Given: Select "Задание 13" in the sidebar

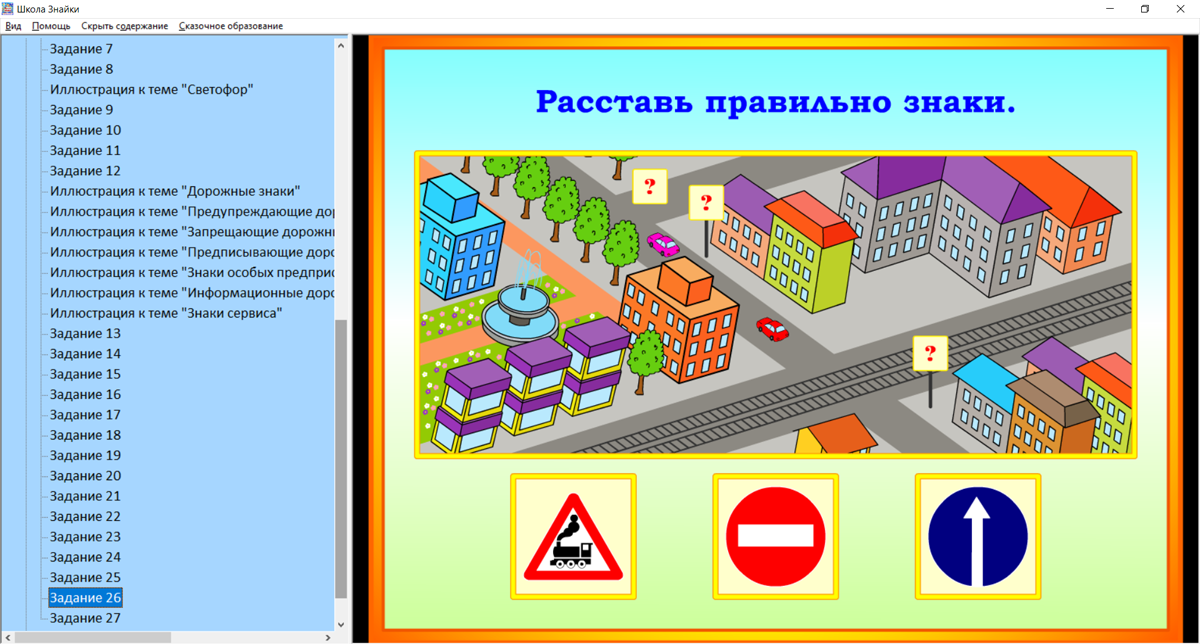Looking at the screenshot, I should pos(85,333).
